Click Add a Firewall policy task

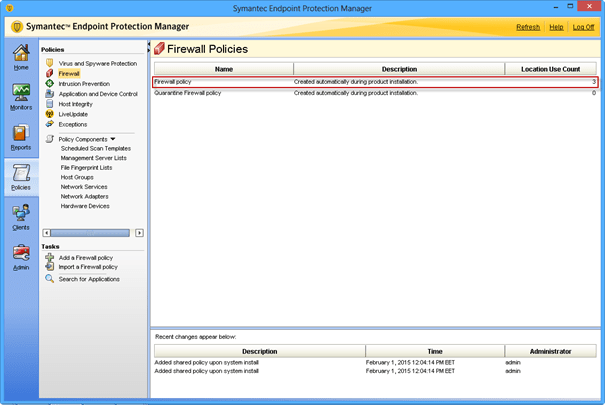(86, 258)
